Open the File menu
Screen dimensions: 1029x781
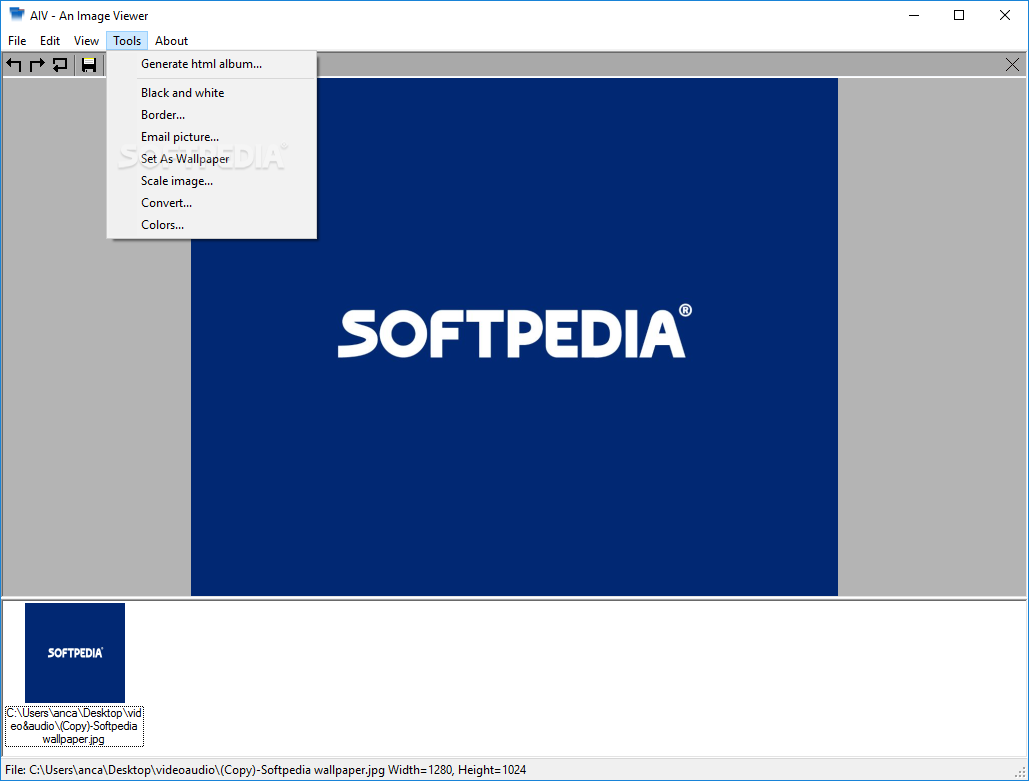pyautogui.click(x=17, y=41)
